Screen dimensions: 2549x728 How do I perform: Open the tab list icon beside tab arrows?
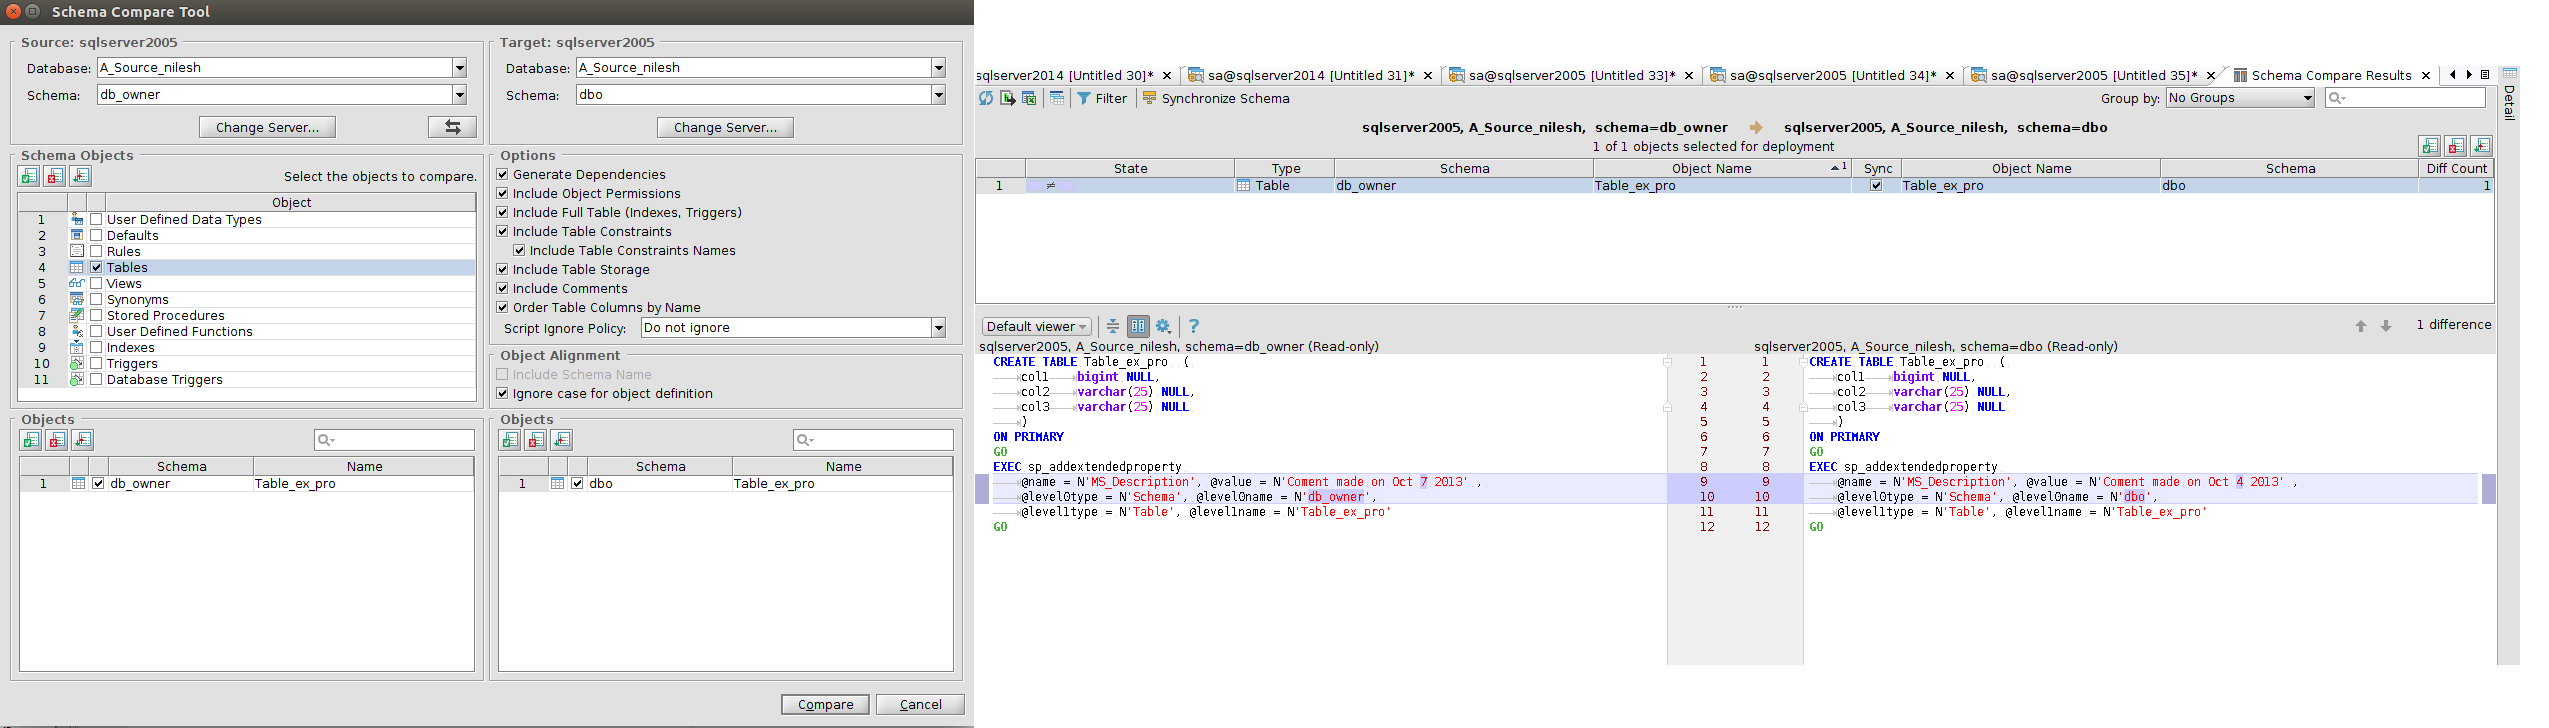(x=2485, y=75)
